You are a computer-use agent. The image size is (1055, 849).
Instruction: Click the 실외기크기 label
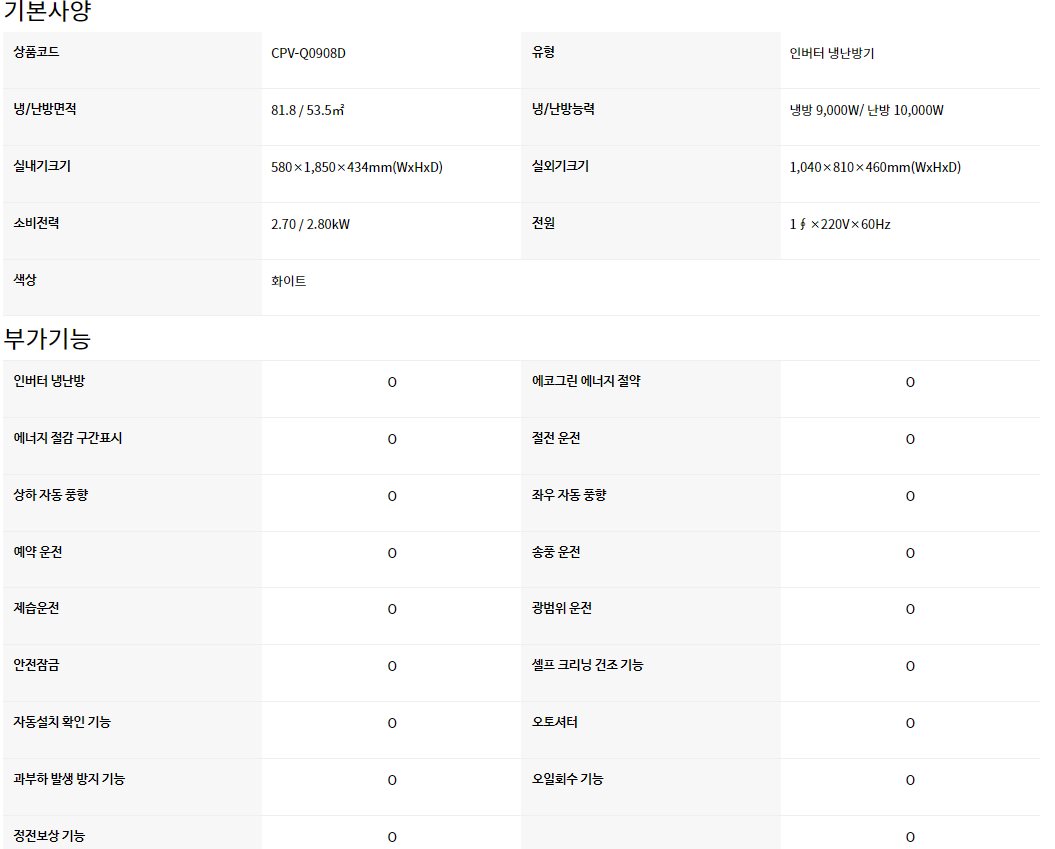pyautogui.click(x=560, y=165)
